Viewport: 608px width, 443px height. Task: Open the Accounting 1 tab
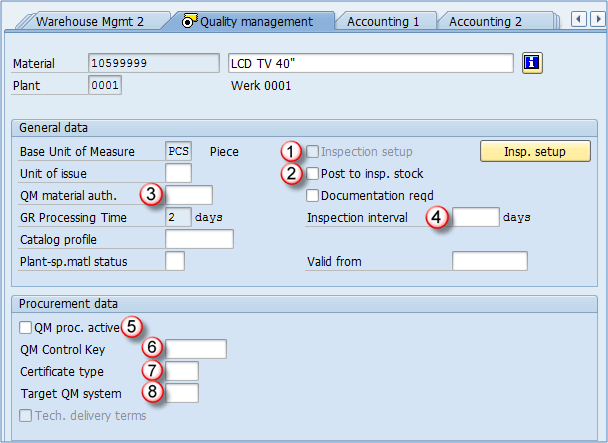click(x=385, y=21)
